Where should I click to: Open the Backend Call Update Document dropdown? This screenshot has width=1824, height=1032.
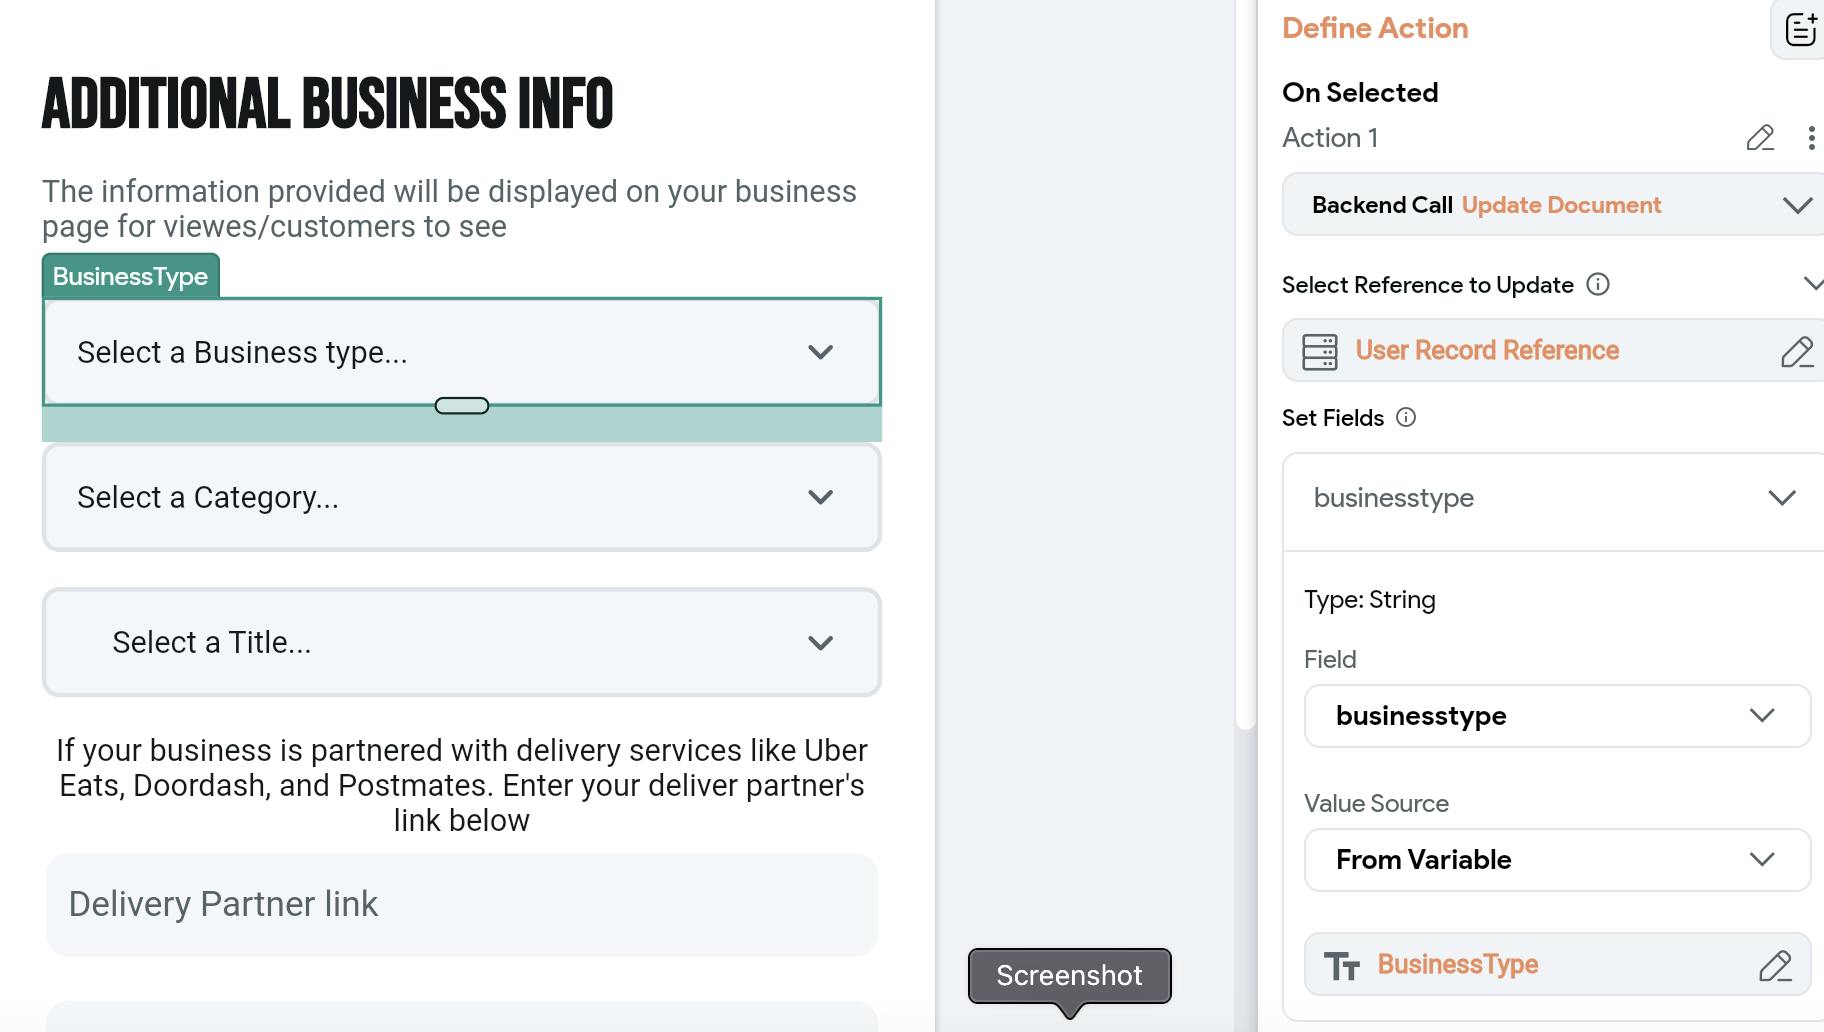[x=1796, y=206]
